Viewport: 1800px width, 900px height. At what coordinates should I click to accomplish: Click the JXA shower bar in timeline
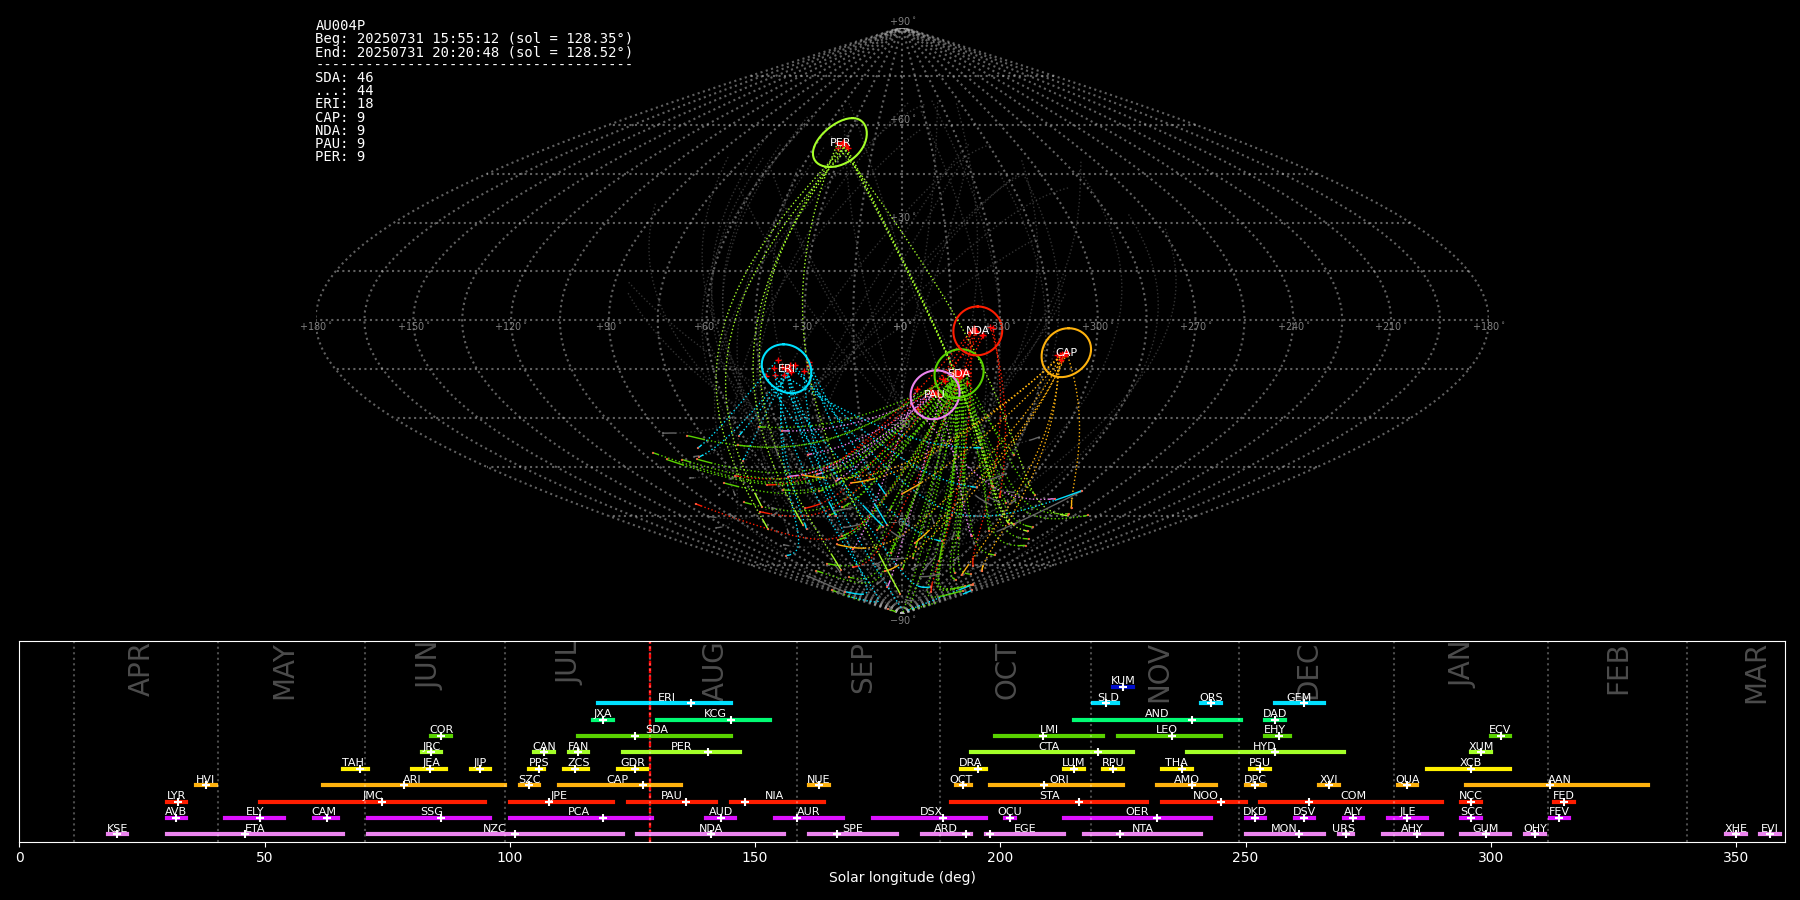603,720
